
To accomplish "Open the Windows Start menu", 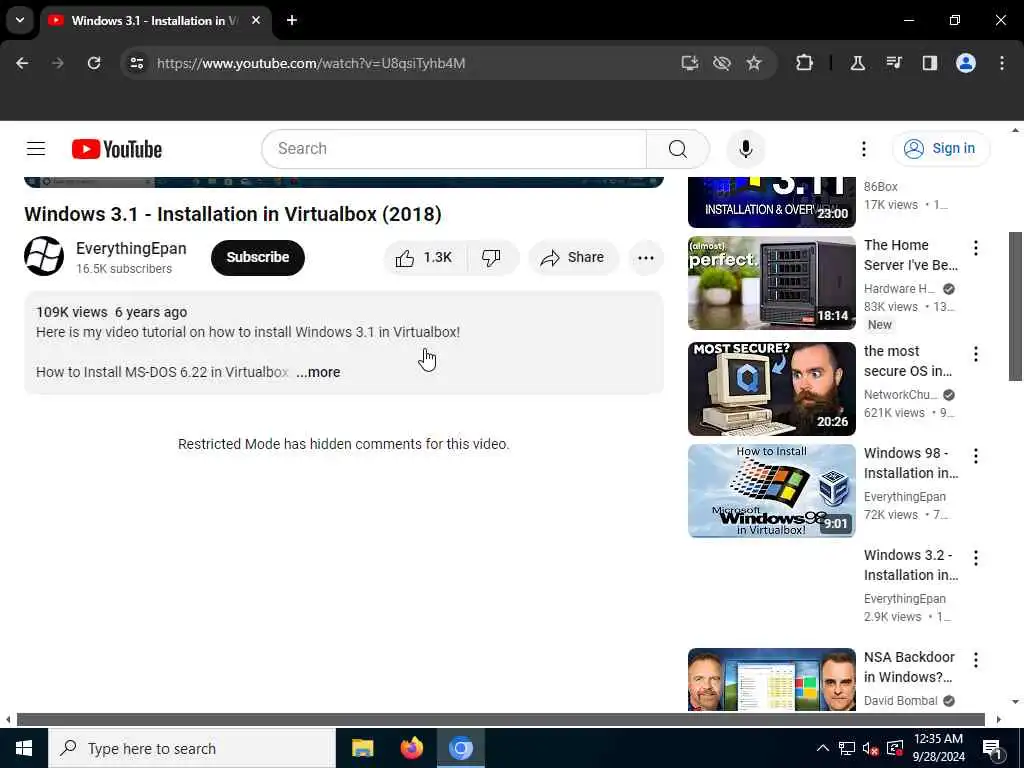I will (x=24, y=748).
